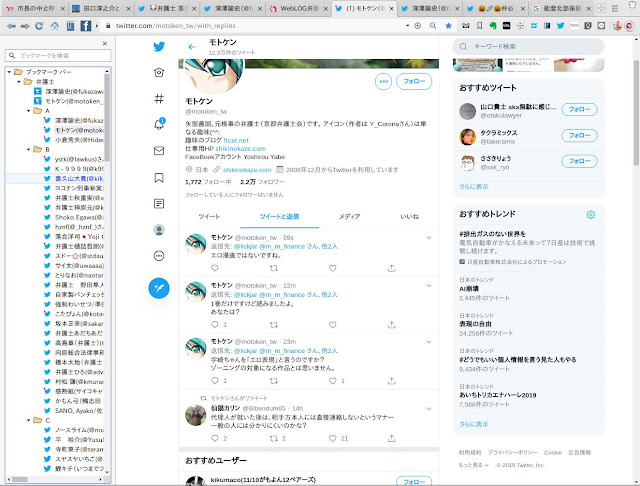Screen dimensions: 640x486
Task: Bookmark page with blue star icon
Action: click(x=448, y=26)
